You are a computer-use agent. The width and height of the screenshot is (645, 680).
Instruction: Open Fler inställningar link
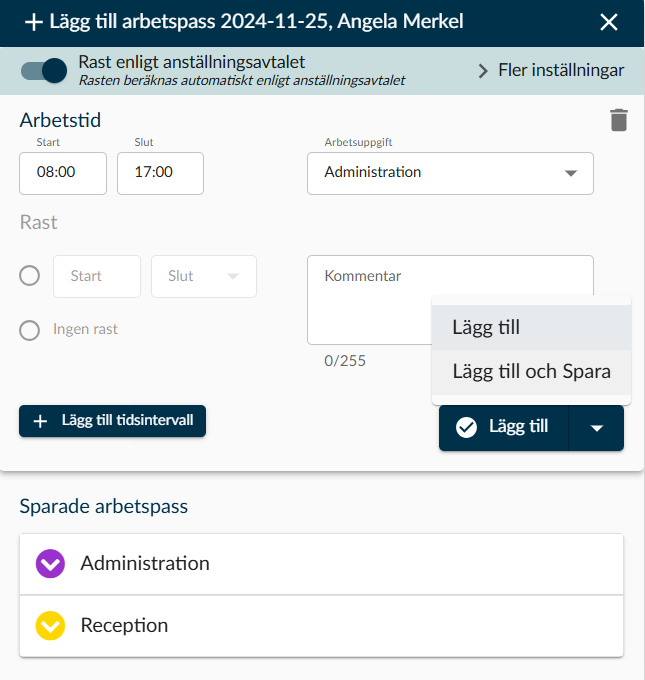[x=561, y=70]
